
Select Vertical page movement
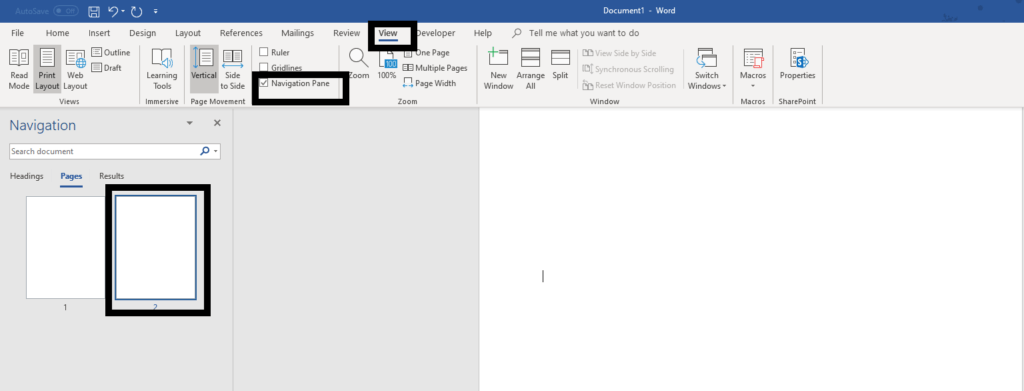tap(204, 69)
